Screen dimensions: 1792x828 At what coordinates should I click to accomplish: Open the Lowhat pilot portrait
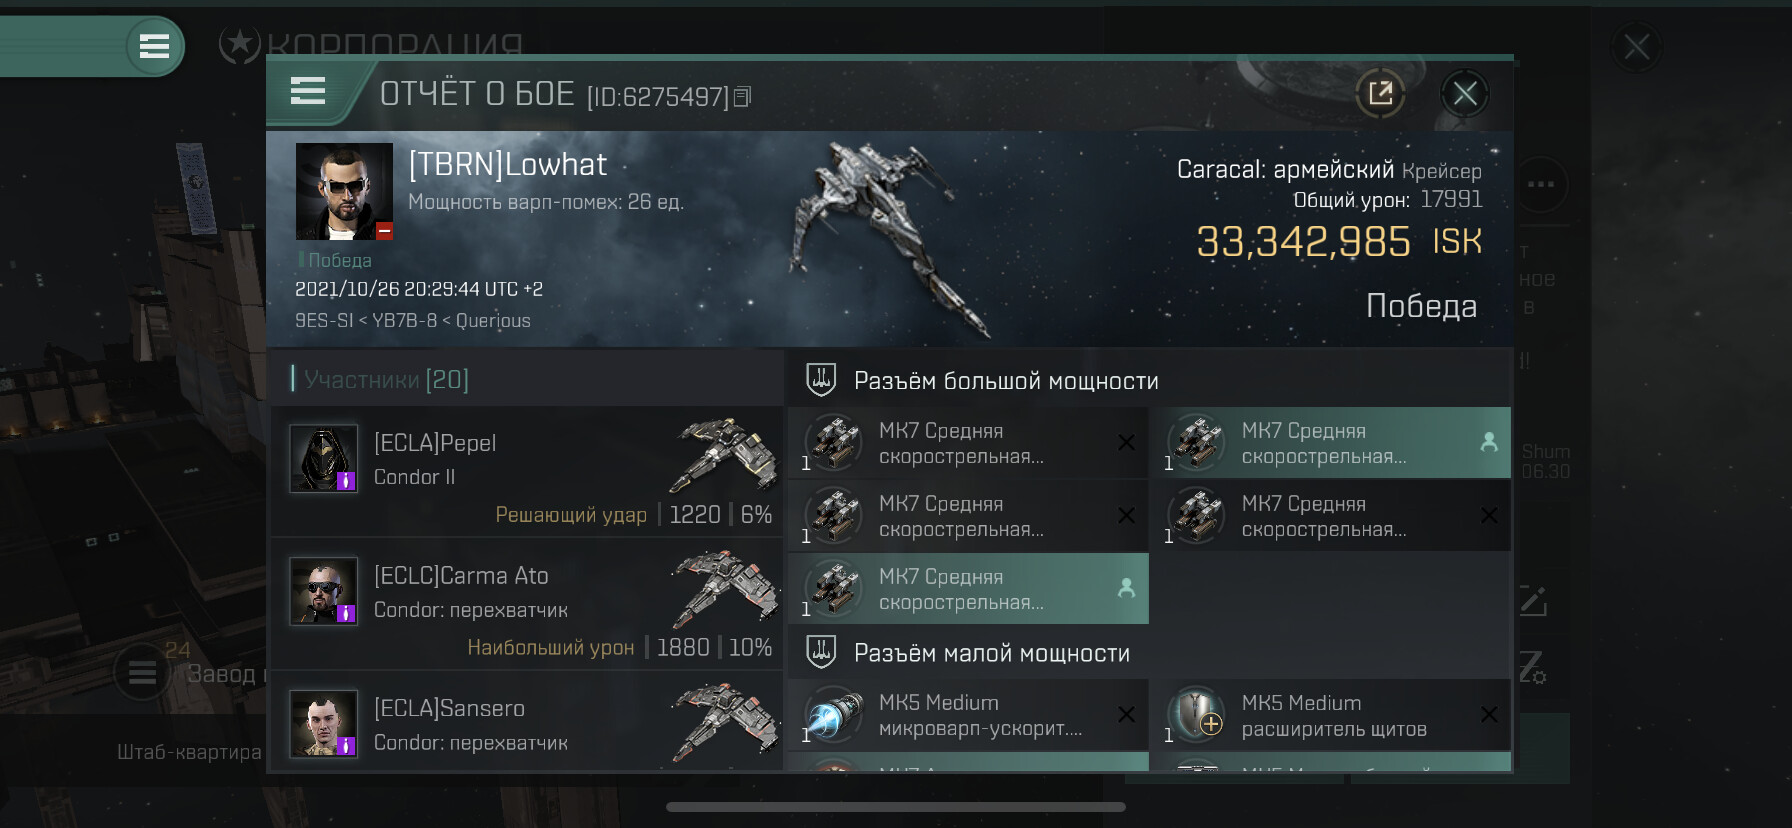click(x=344, y=191)
